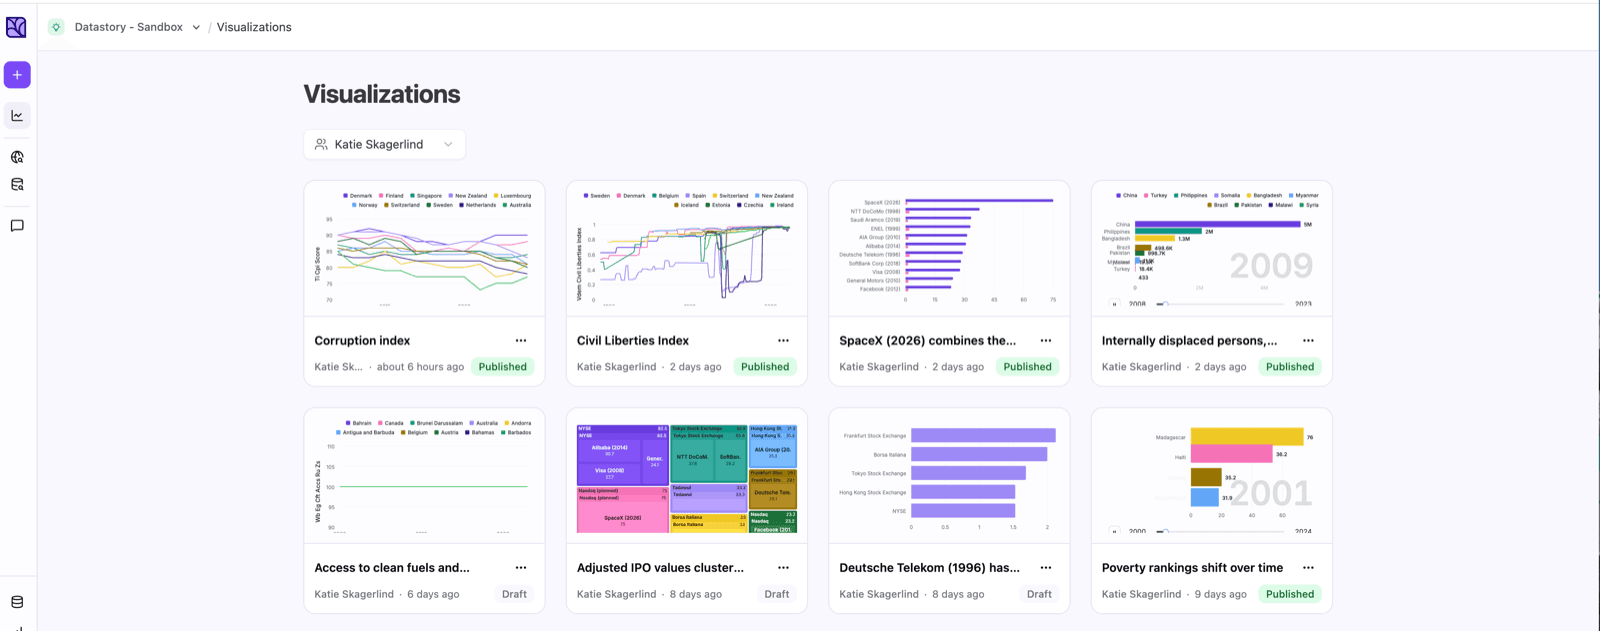Click the Visualizations page heading
This screenshot has height=631, width=1600.
point(382,94)
